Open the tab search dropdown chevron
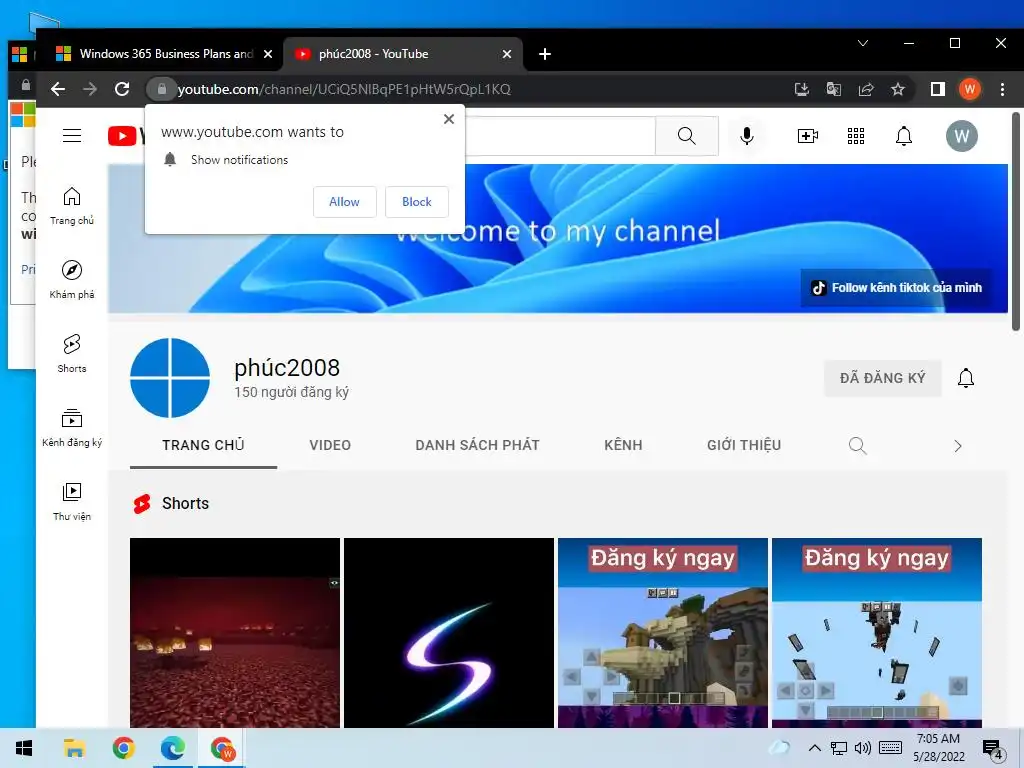This screenshot has width=1024, height=768. (x=863, y=43)
